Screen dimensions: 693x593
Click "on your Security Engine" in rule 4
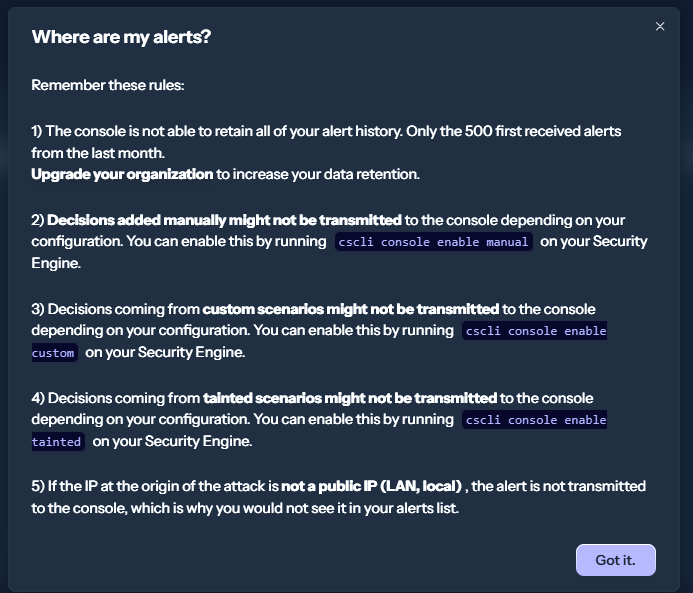click(171, 441)
